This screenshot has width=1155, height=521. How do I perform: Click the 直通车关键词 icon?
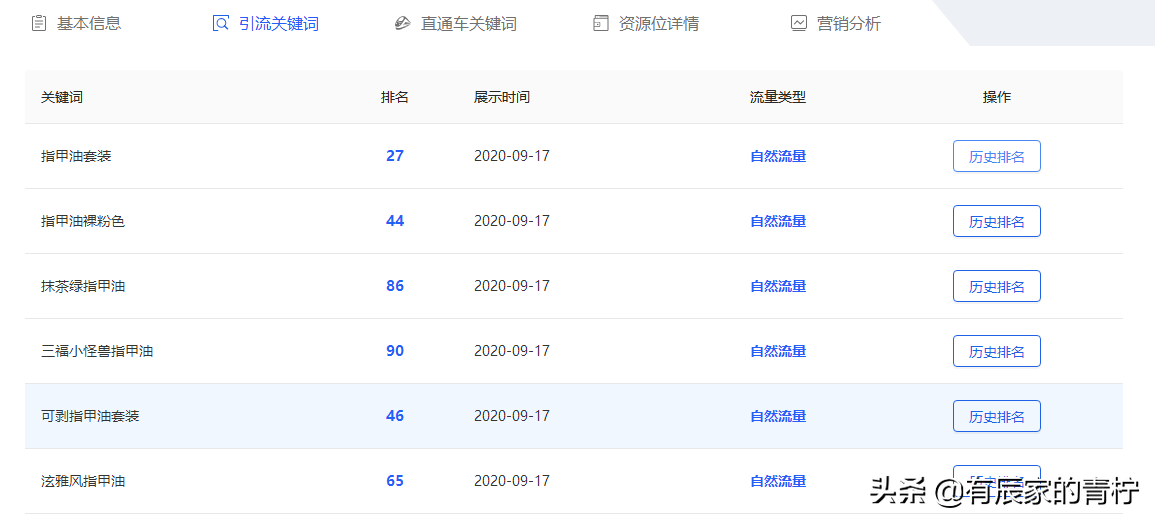point(402,24)
